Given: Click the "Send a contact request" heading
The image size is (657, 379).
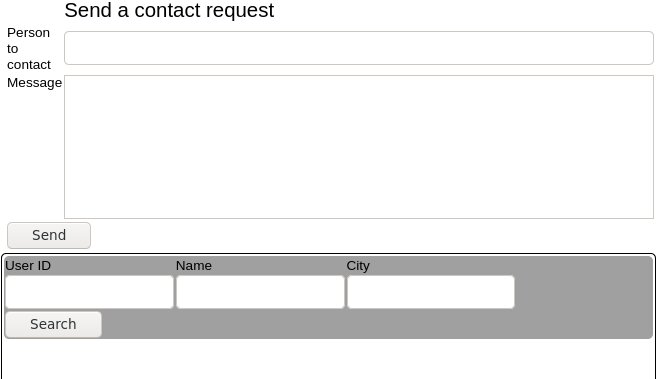Looking at the screenshot, I should coord(169,10).
